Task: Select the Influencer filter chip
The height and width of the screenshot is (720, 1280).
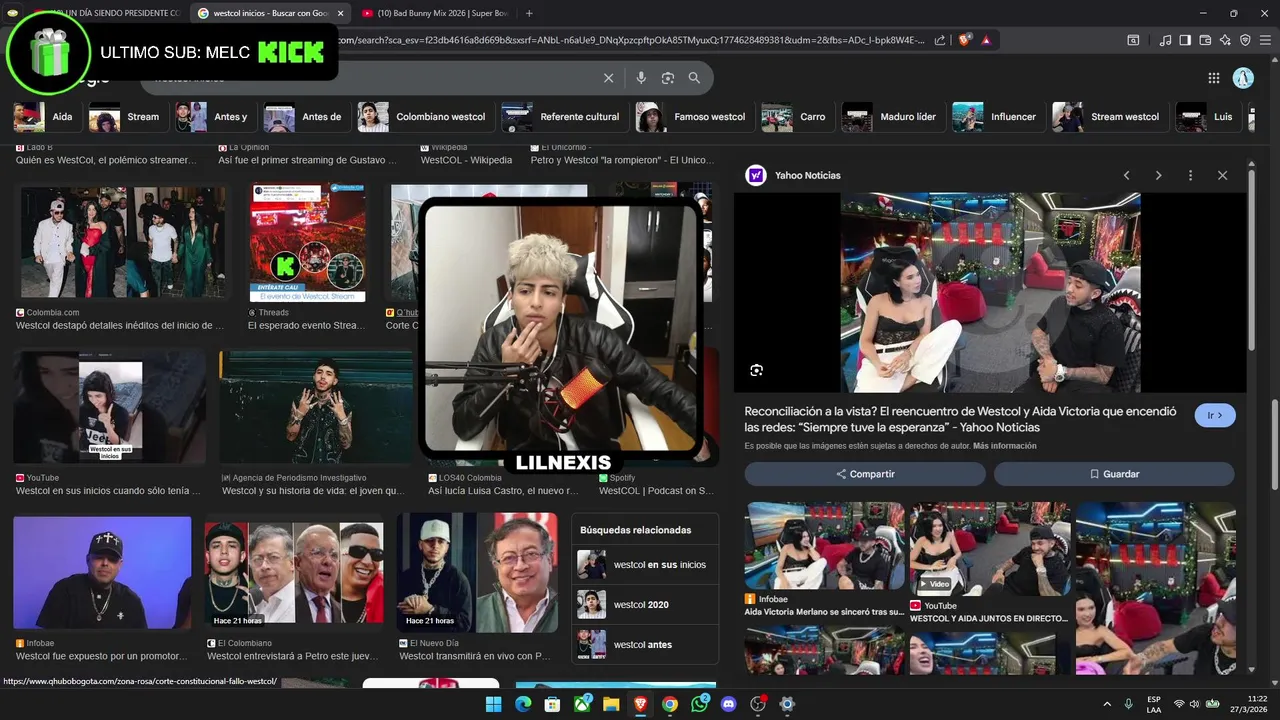Action: click(998, 117)
